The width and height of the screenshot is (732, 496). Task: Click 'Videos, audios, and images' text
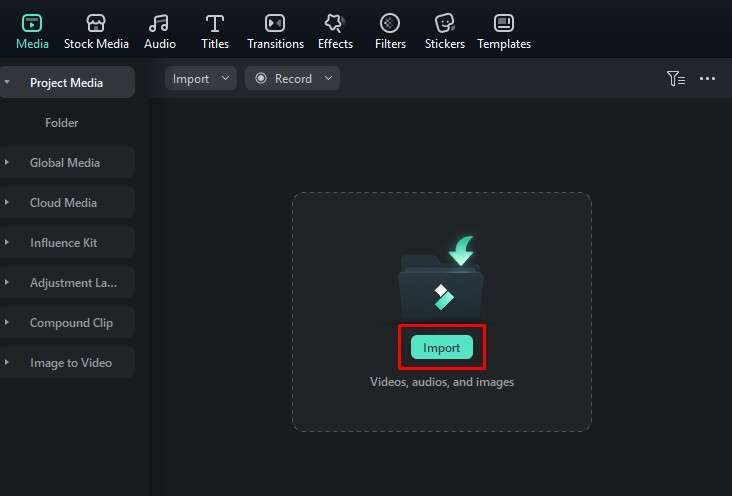pyautogui.click(x=442, y=382)
